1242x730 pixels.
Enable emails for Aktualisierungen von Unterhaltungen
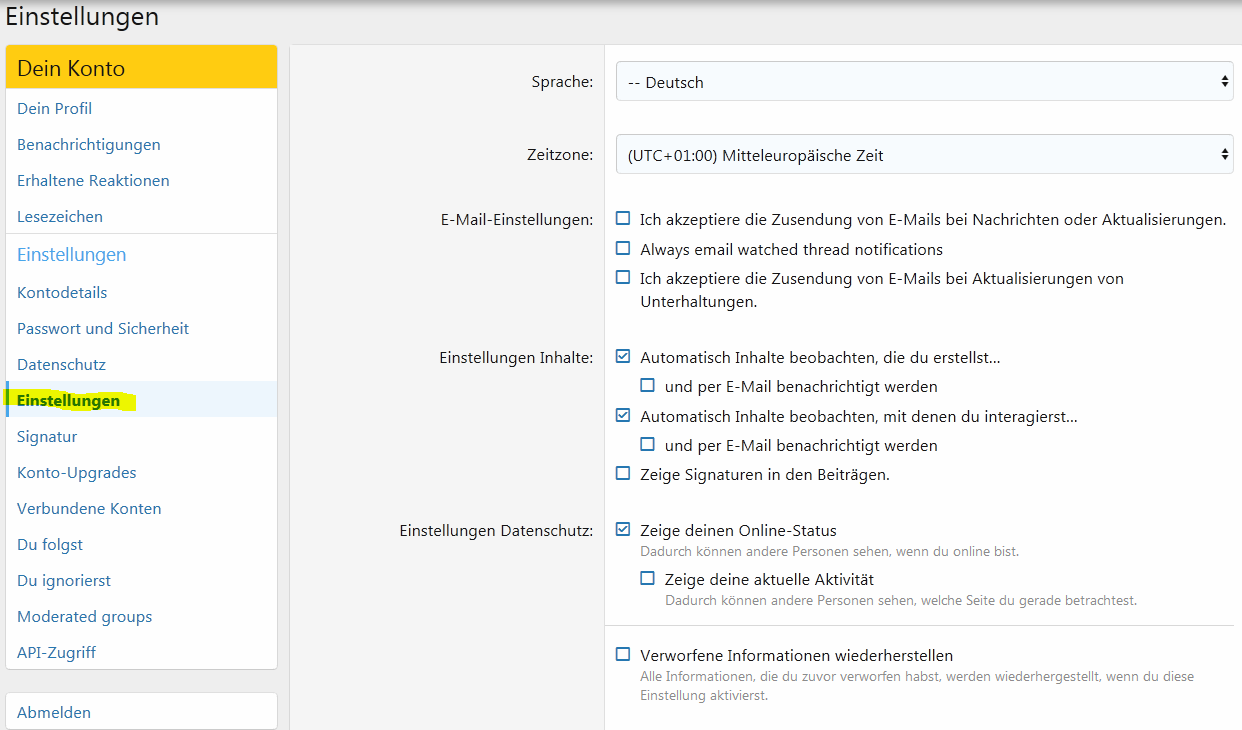[x=623, y=278]
